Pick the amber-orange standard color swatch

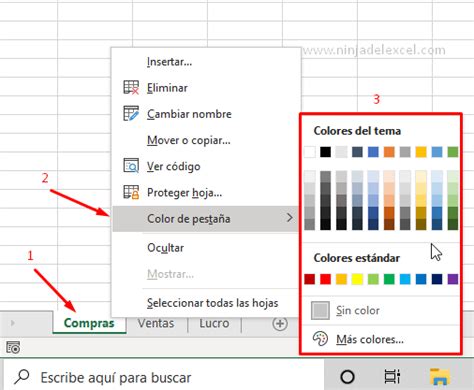(341, 279)
